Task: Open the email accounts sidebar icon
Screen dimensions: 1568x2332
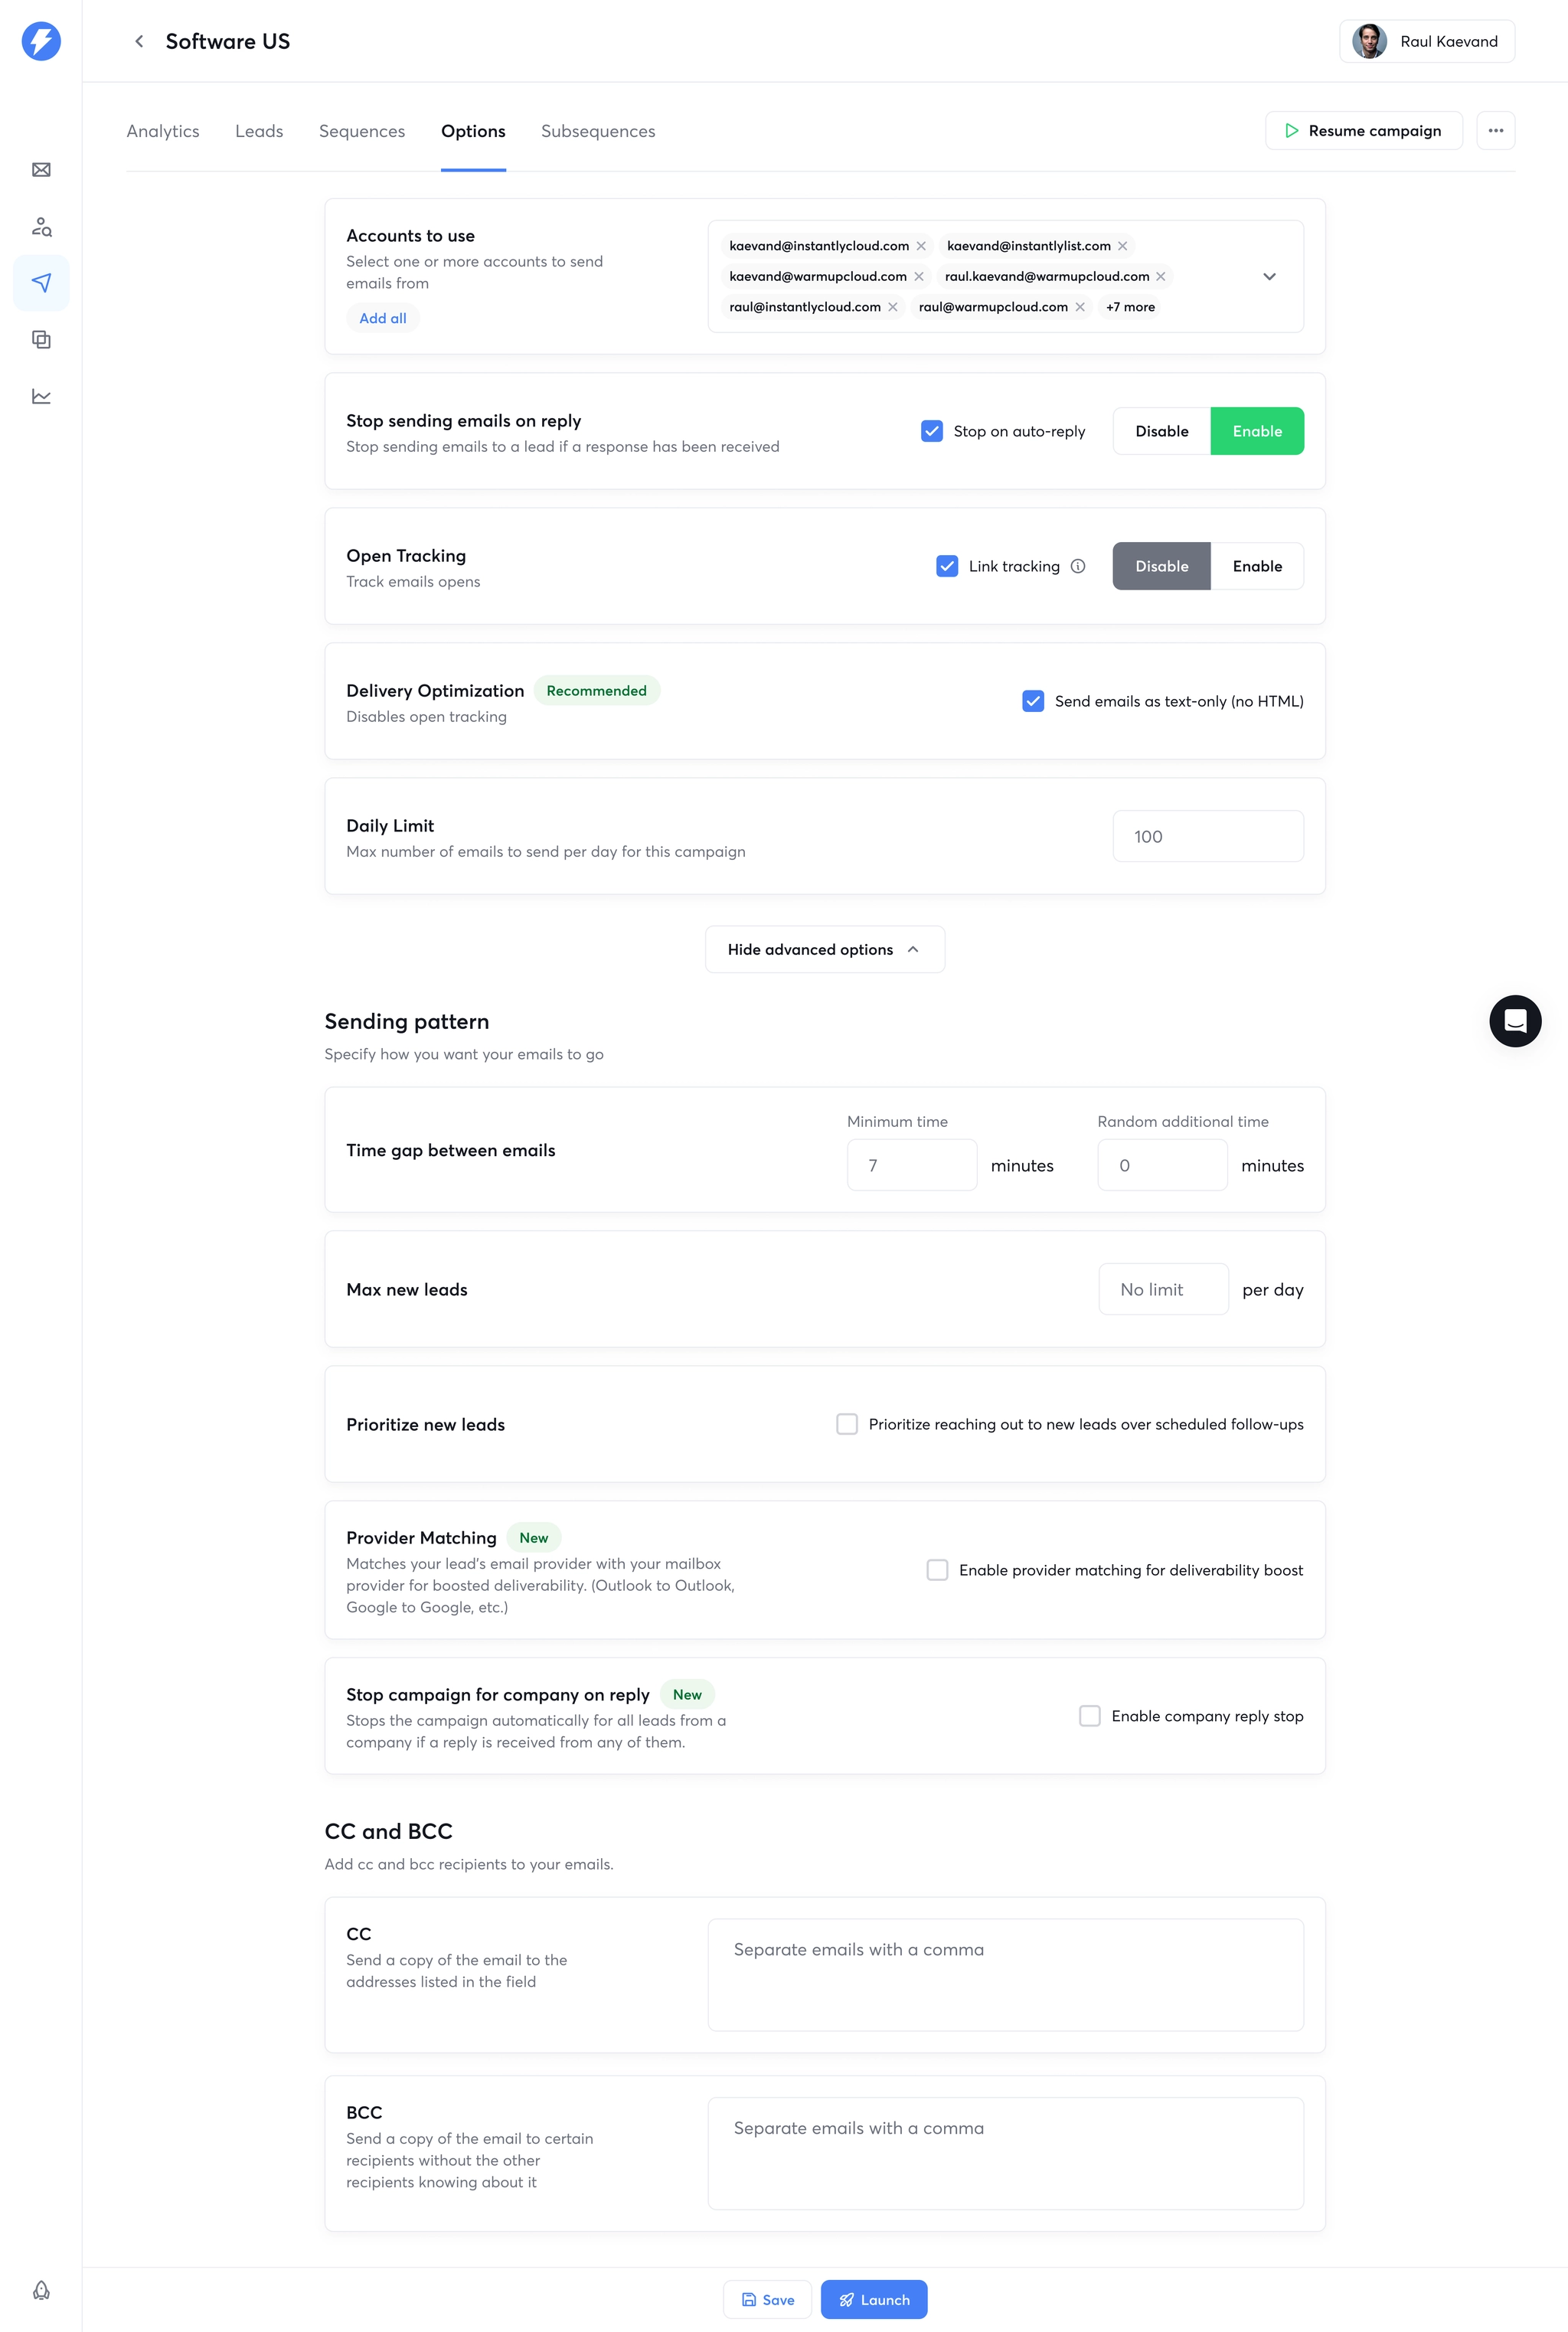Action: point(41,170)
